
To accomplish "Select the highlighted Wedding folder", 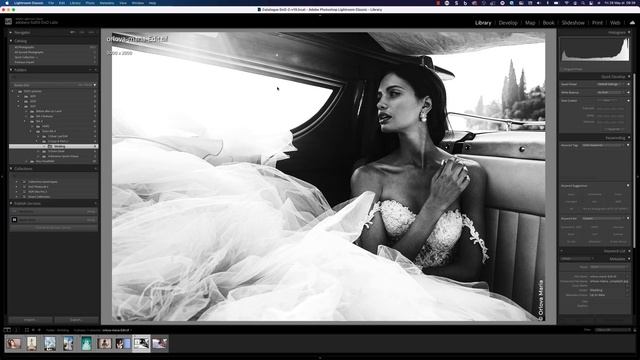I will point(53,146).
